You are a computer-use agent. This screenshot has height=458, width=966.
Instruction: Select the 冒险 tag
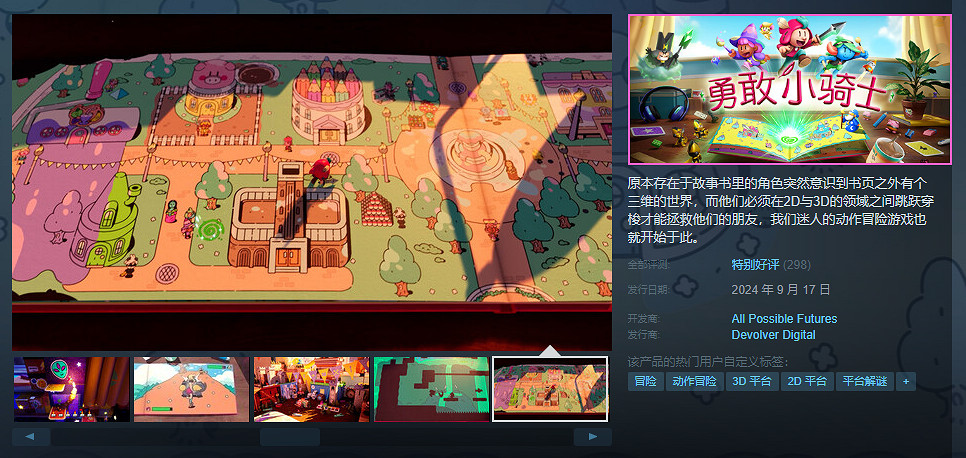pos(645,381)
